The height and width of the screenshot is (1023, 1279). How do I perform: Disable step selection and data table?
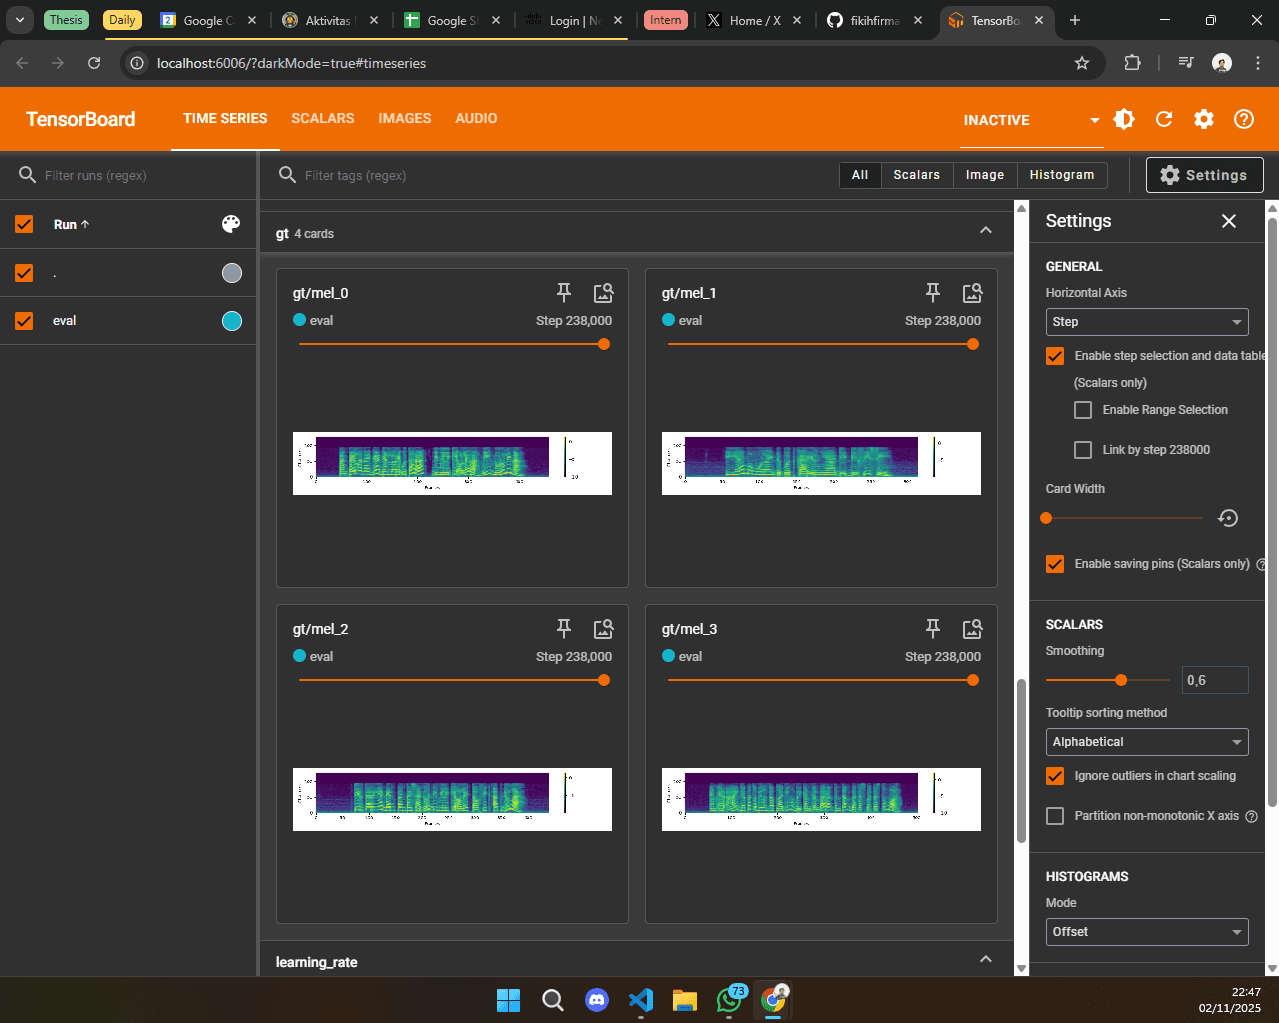click(x=1055, y=356)
